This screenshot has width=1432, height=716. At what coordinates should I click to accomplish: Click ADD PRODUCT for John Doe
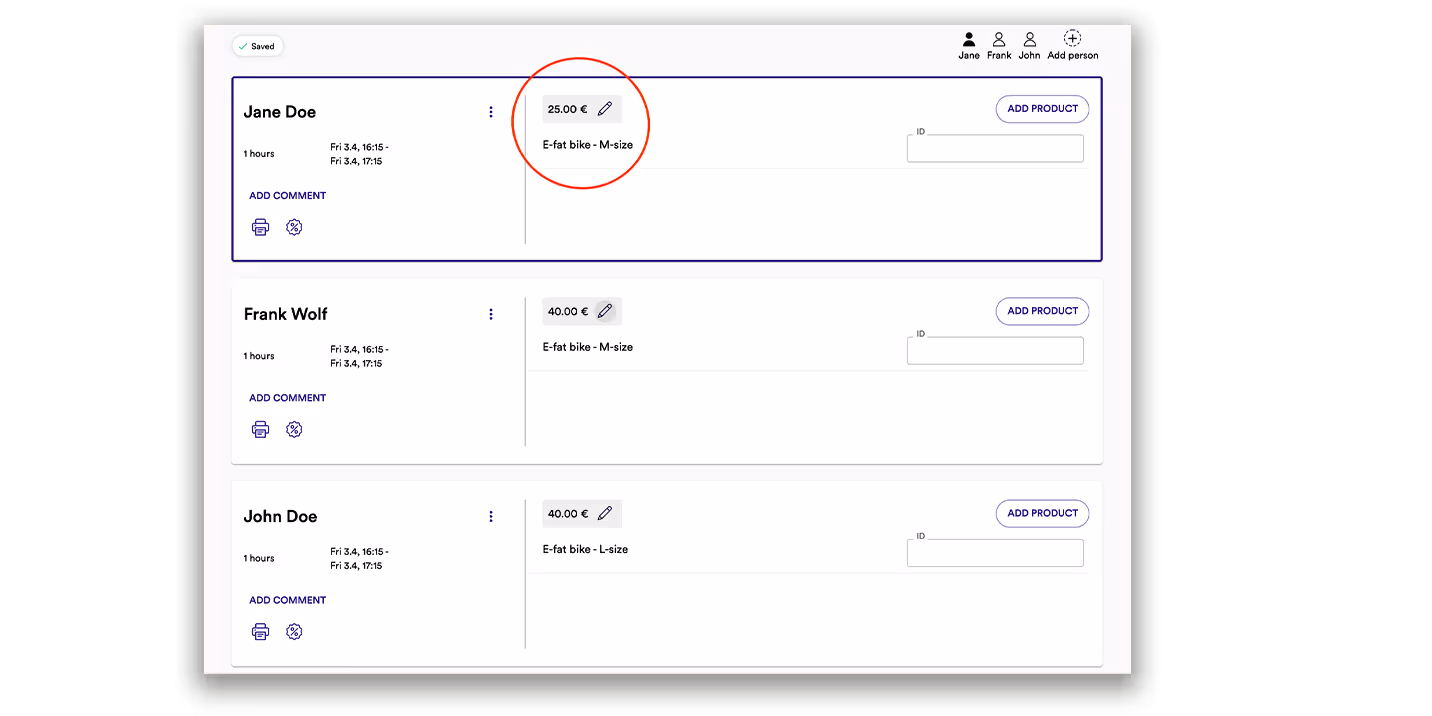pyautogui.click(x=1042, y=513)
